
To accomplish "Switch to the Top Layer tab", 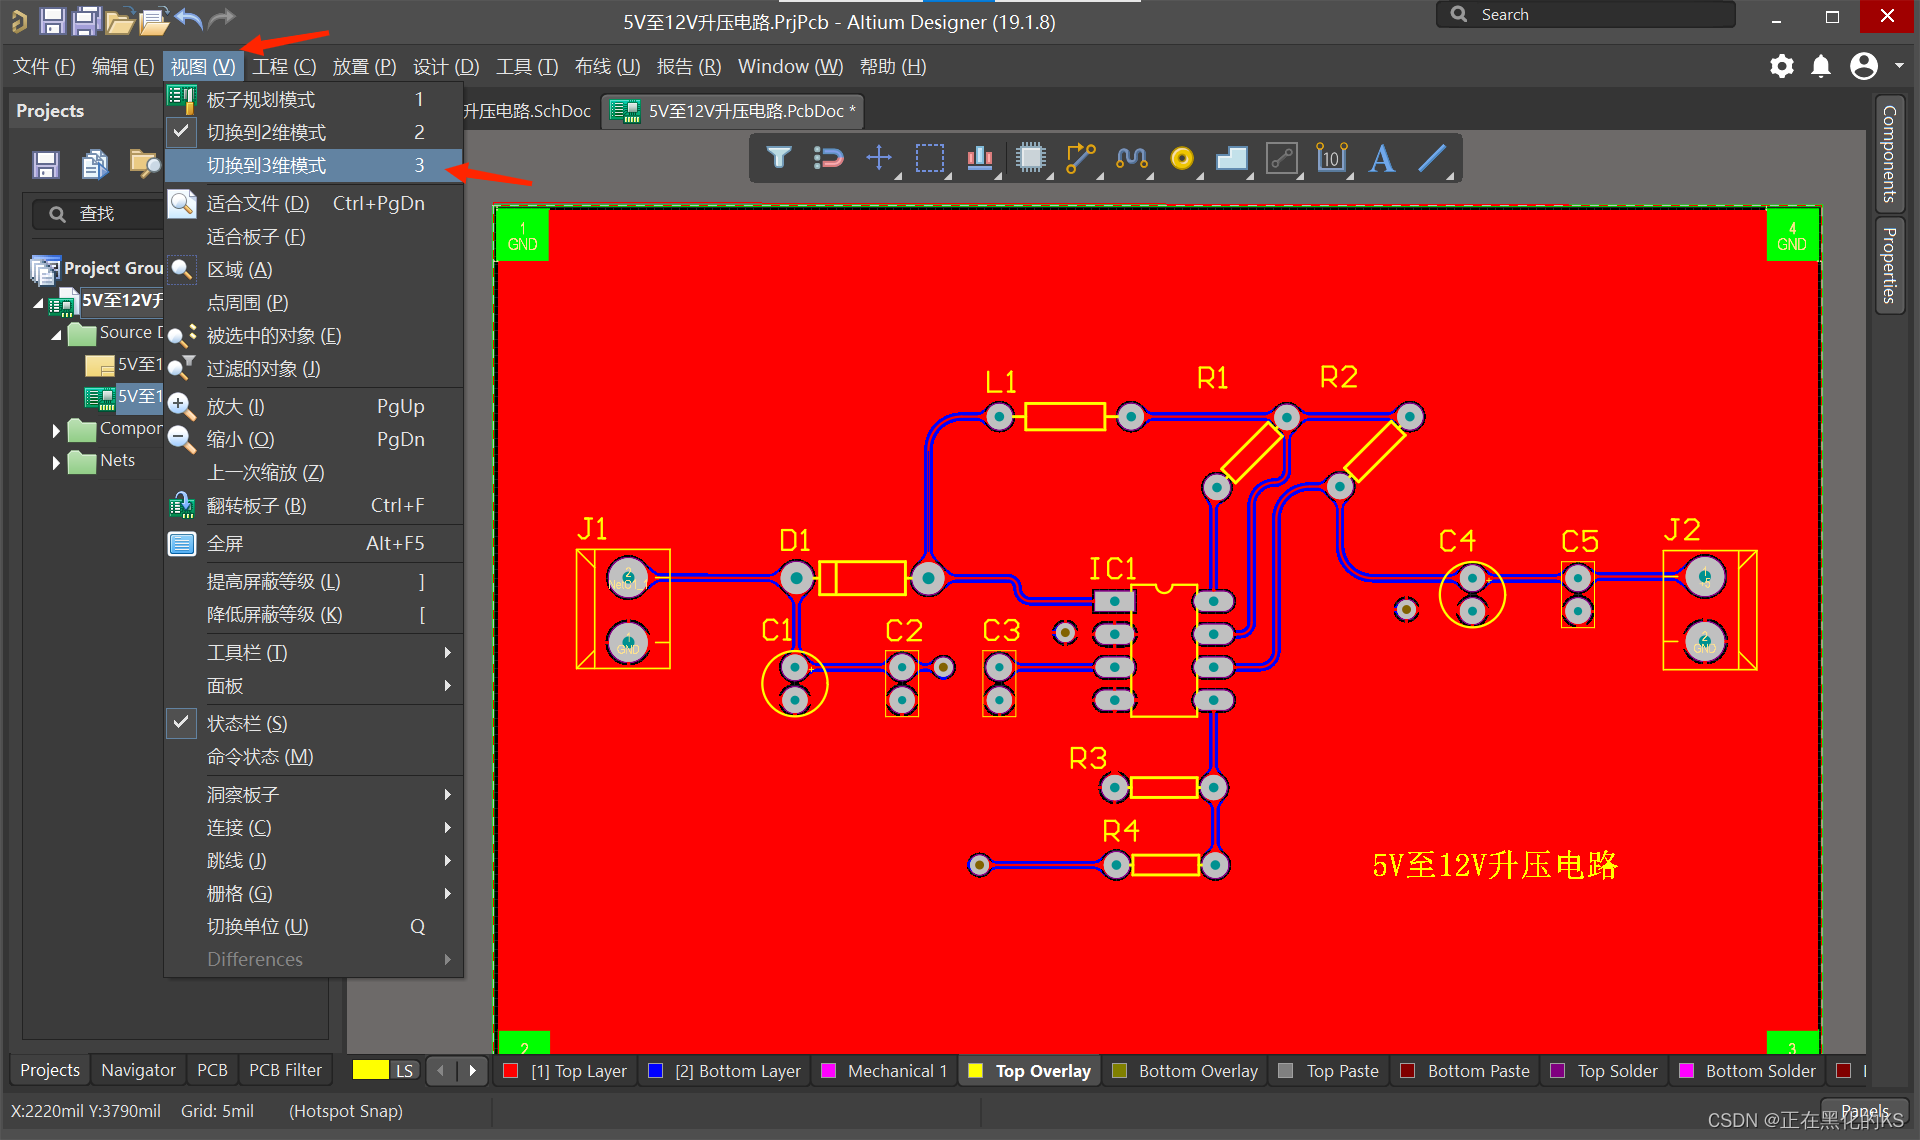I will click(578, 1071).
